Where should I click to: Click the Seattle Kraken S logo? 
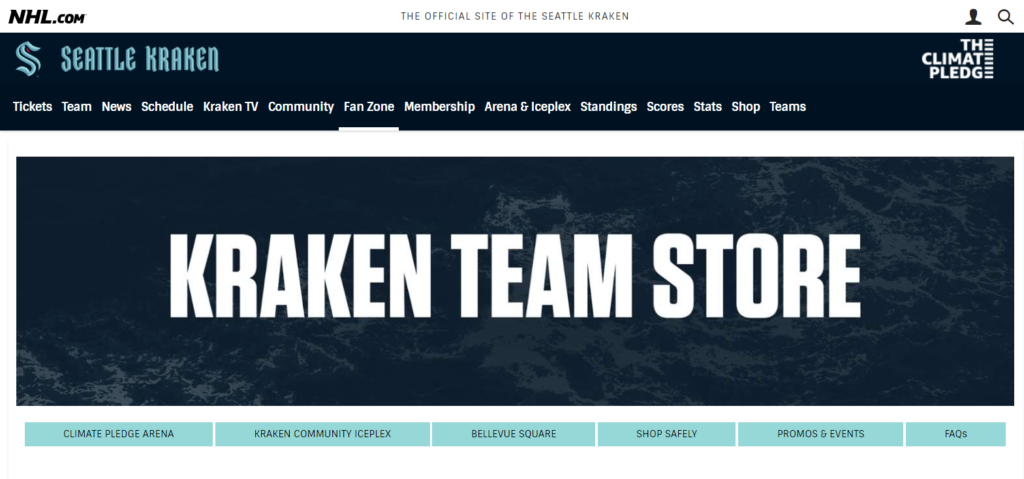[28, 59]
